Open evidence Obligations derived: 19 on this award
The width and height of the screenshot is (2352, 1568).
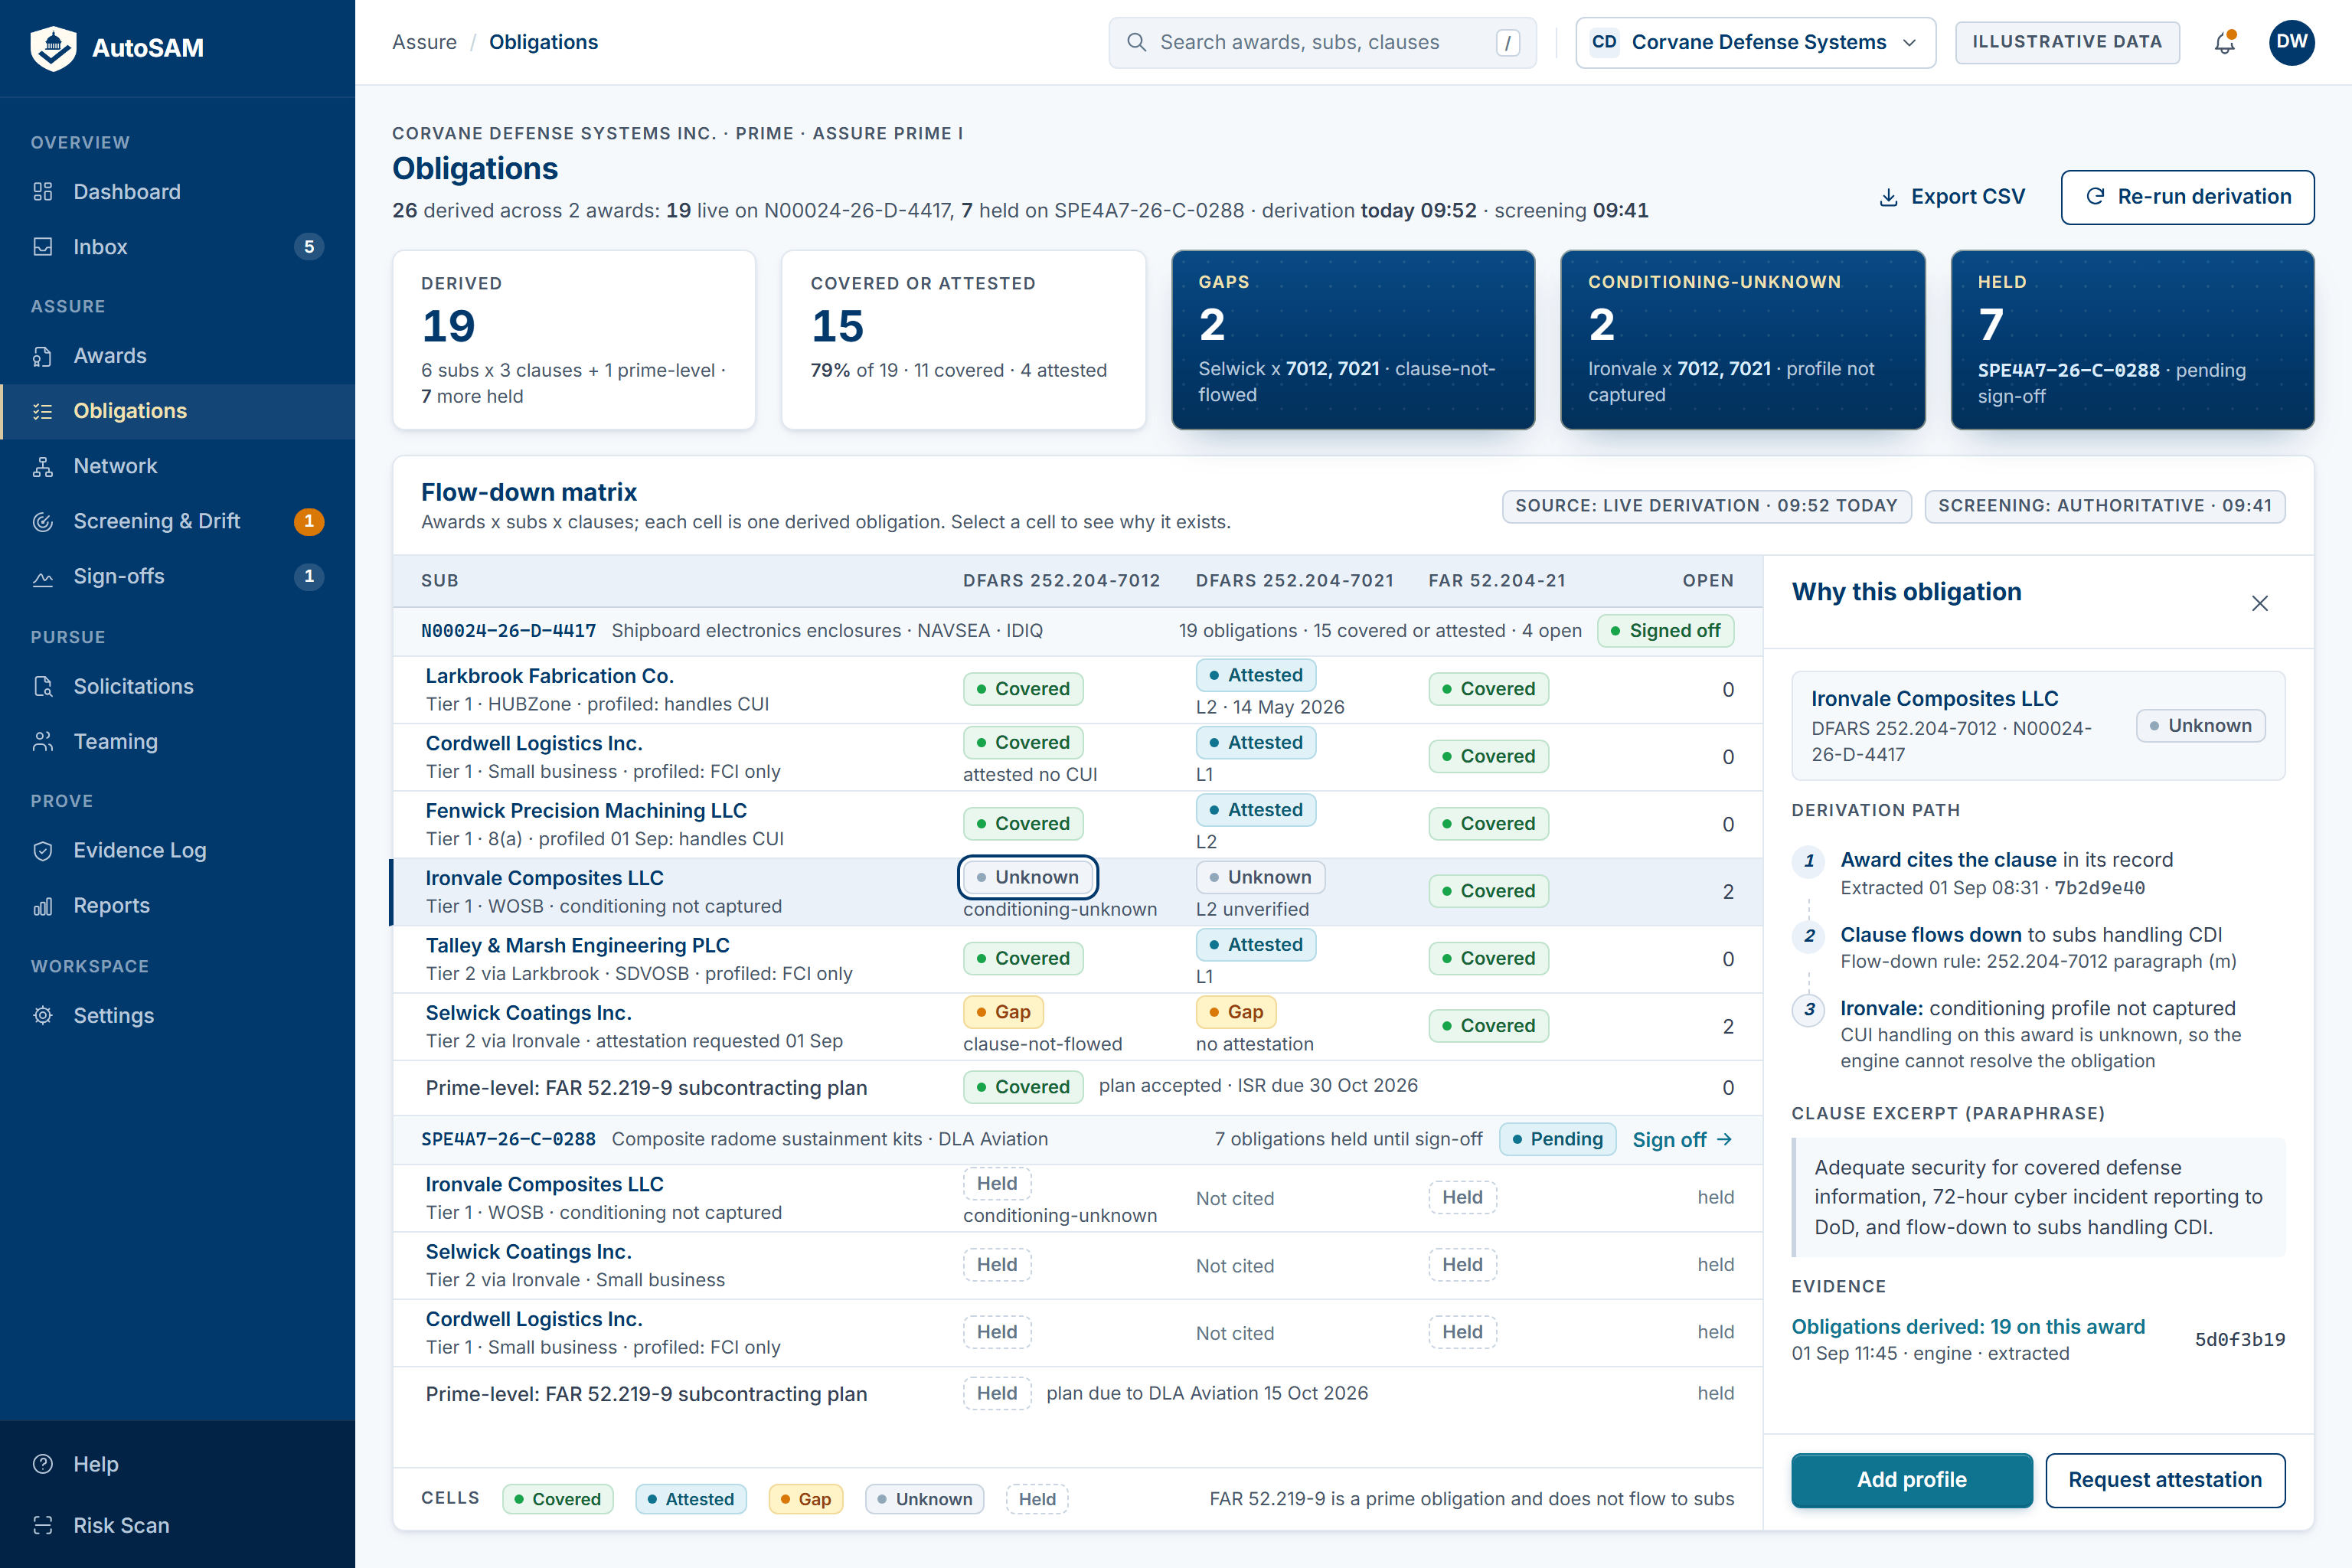(x=1967, y=1327)
